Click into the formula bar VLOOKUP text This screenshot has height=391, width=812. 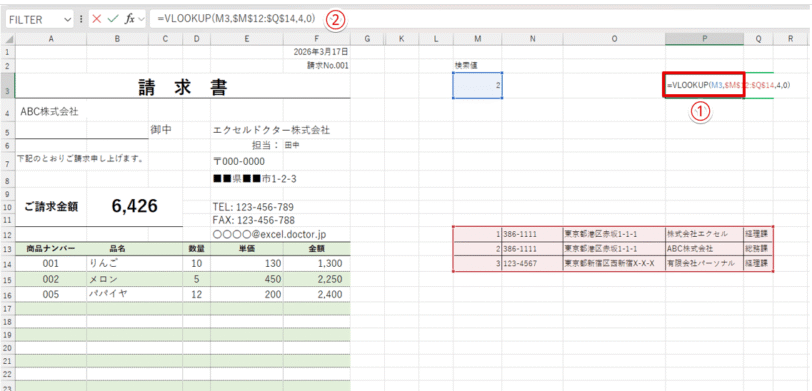click(236, 19)
